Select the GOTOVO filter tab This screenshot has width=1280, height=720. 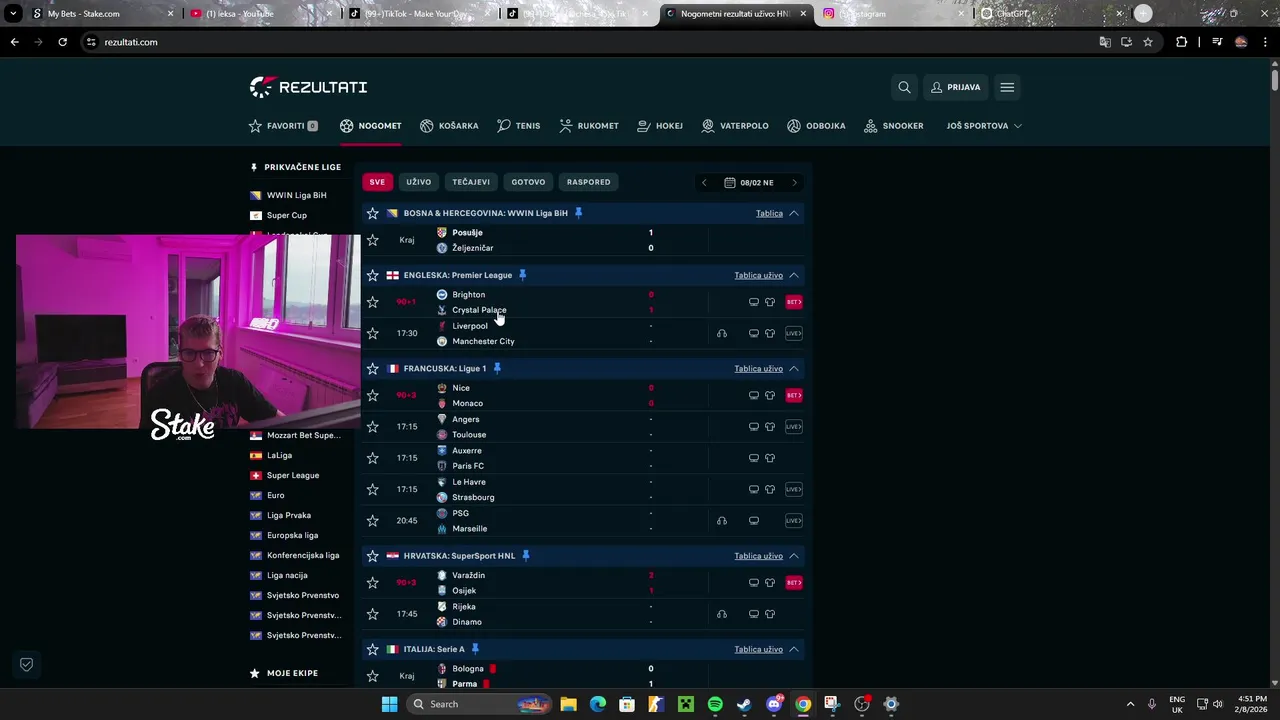pyautogui.click(x=528, y=182)
